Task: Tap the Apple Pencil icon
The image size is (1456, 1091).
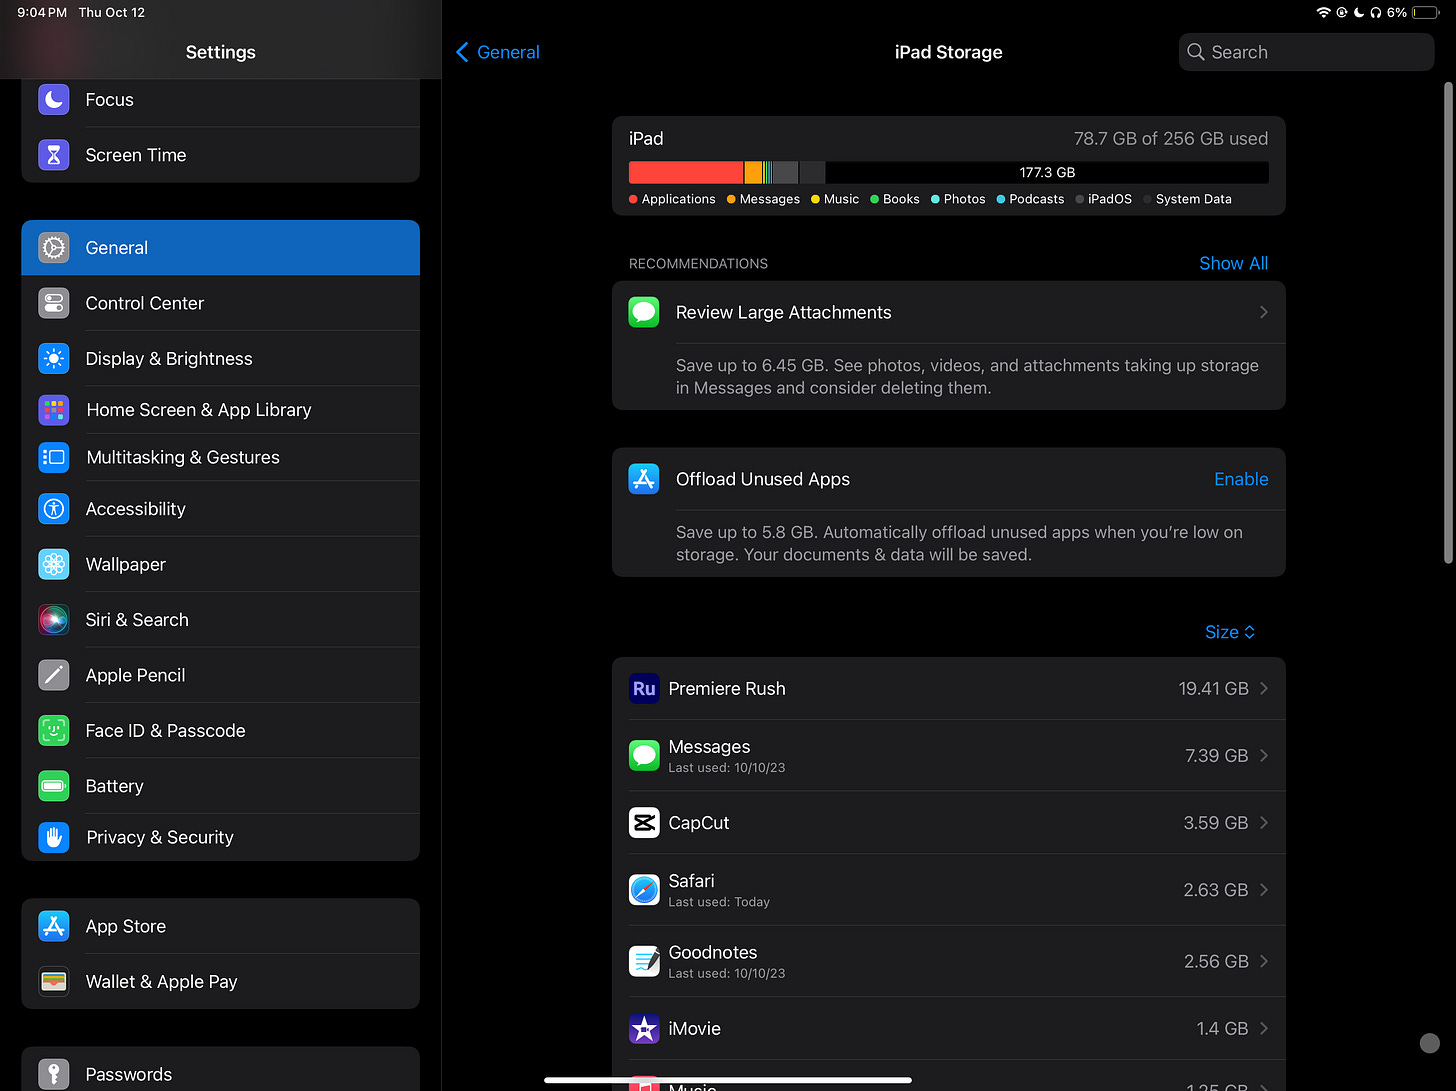Action: 54,675
